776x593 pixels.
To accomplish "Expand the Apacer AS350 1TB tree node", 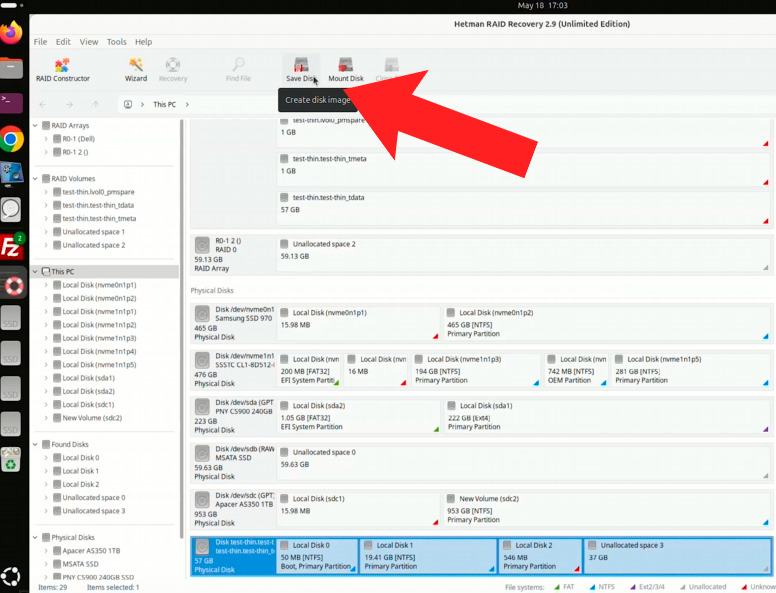I will 46,551.
